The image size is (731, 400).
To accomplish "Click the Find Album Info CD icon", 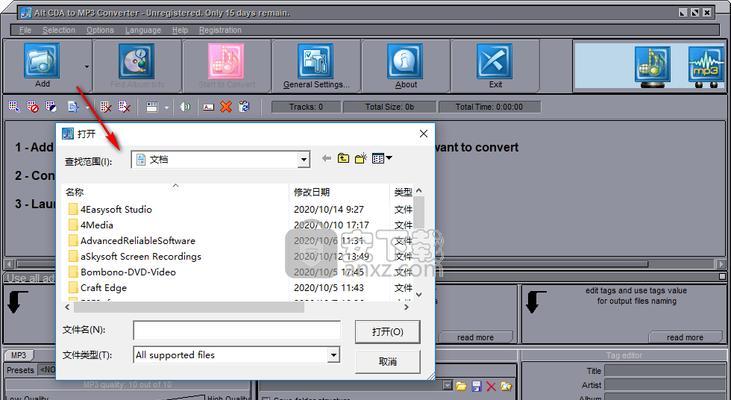I will click(136, 61).
